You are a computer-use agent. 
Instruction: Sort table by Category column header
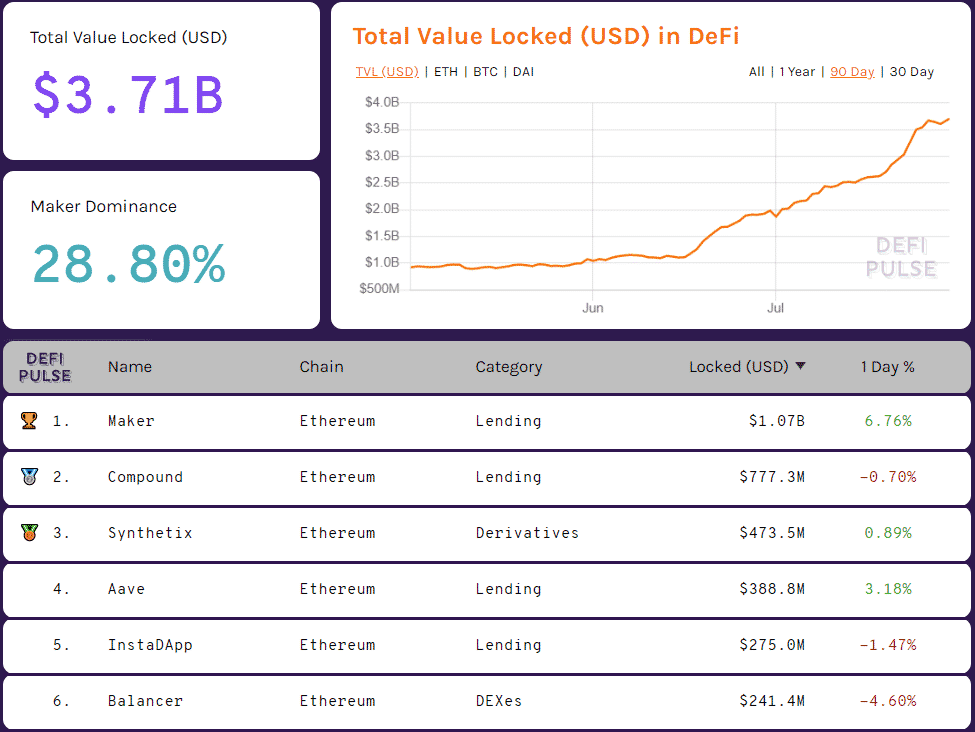click(x=508, y=367)
